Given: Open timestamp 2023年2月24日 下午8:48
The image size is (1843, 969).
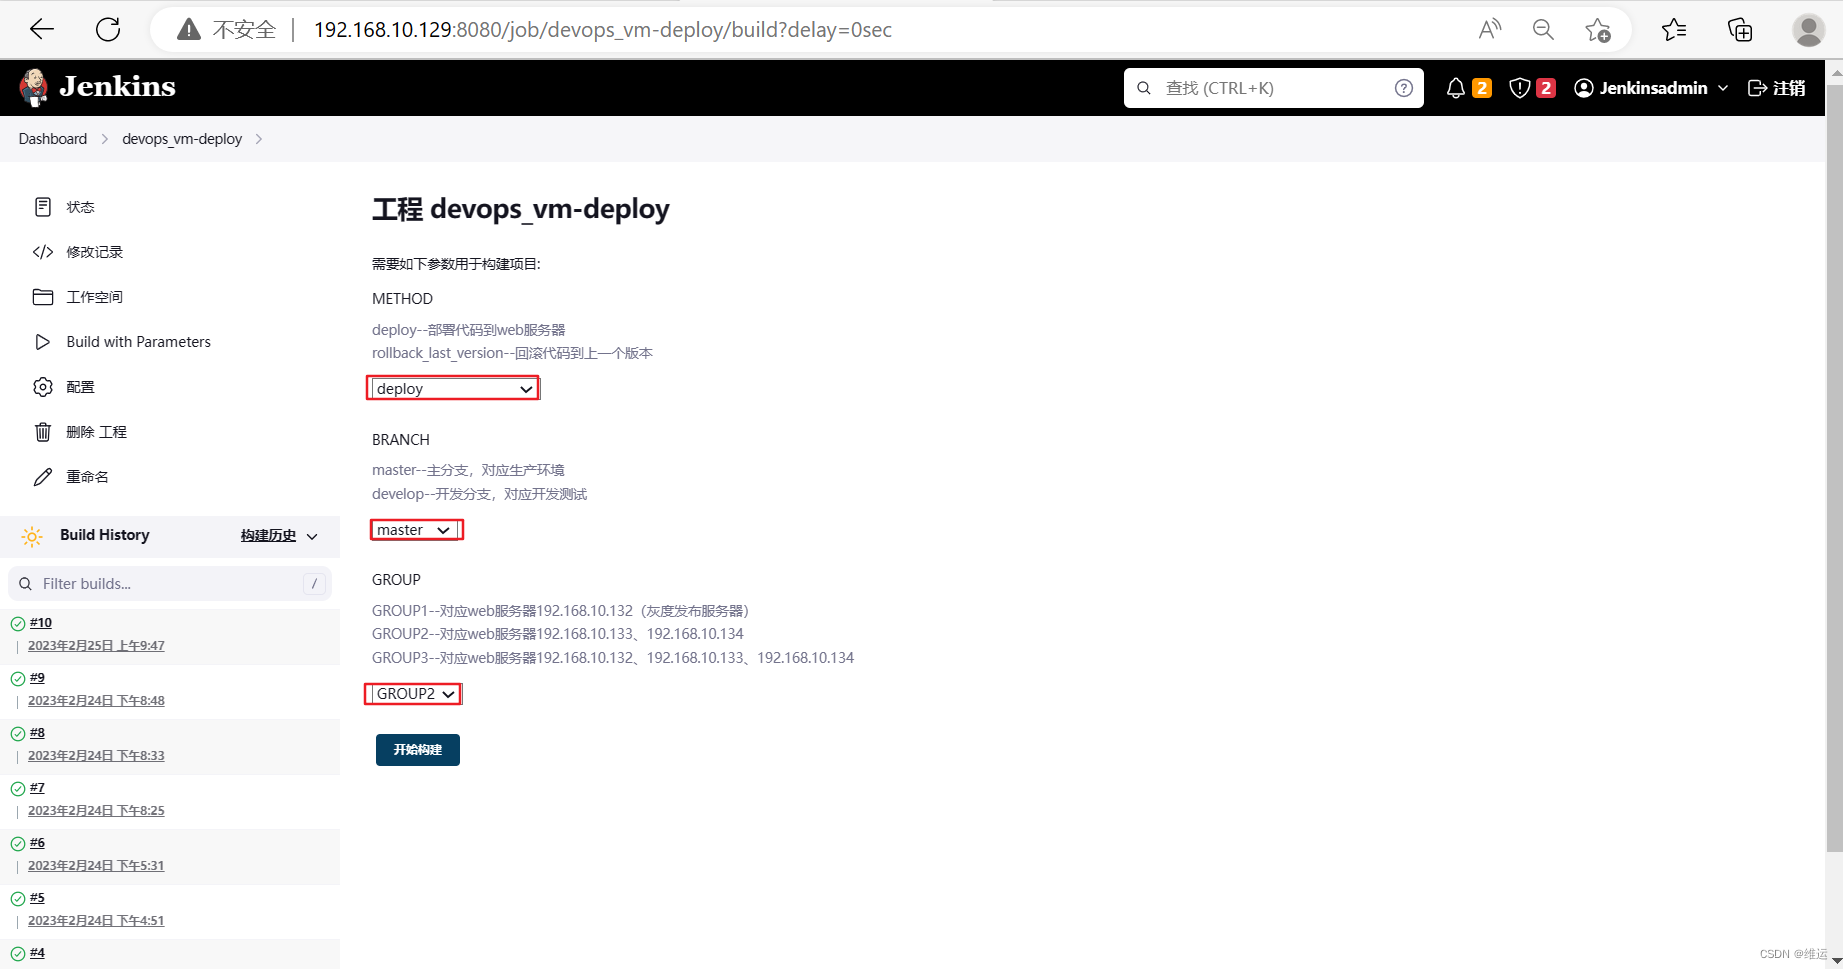Looking at the screenshot, I should [x=96, y=701].
